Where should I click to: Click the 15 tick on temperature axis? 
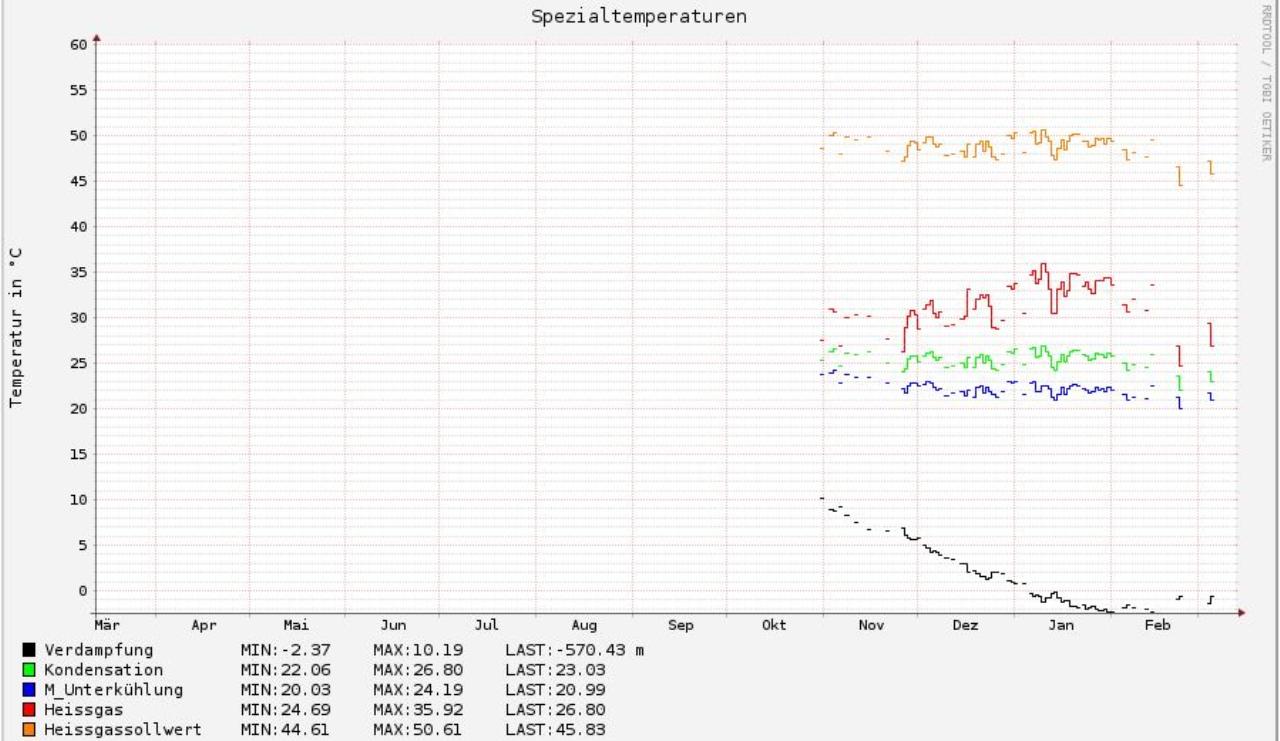coord(79,454)
